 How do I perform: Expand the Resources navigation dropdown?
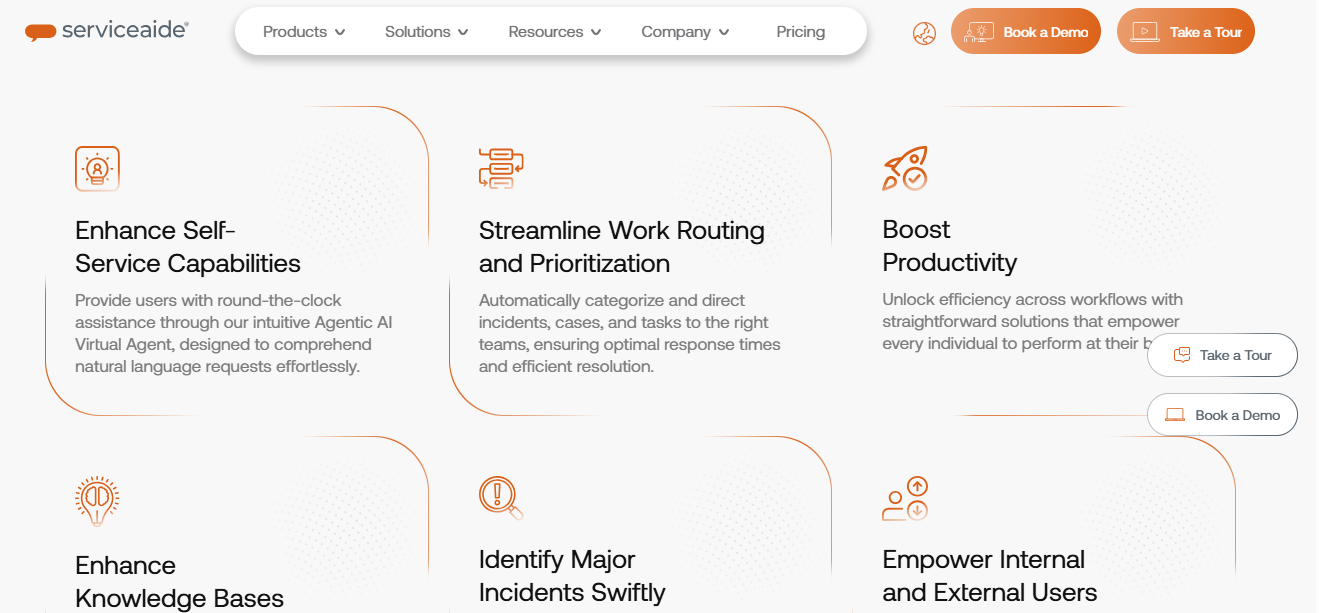555,32
